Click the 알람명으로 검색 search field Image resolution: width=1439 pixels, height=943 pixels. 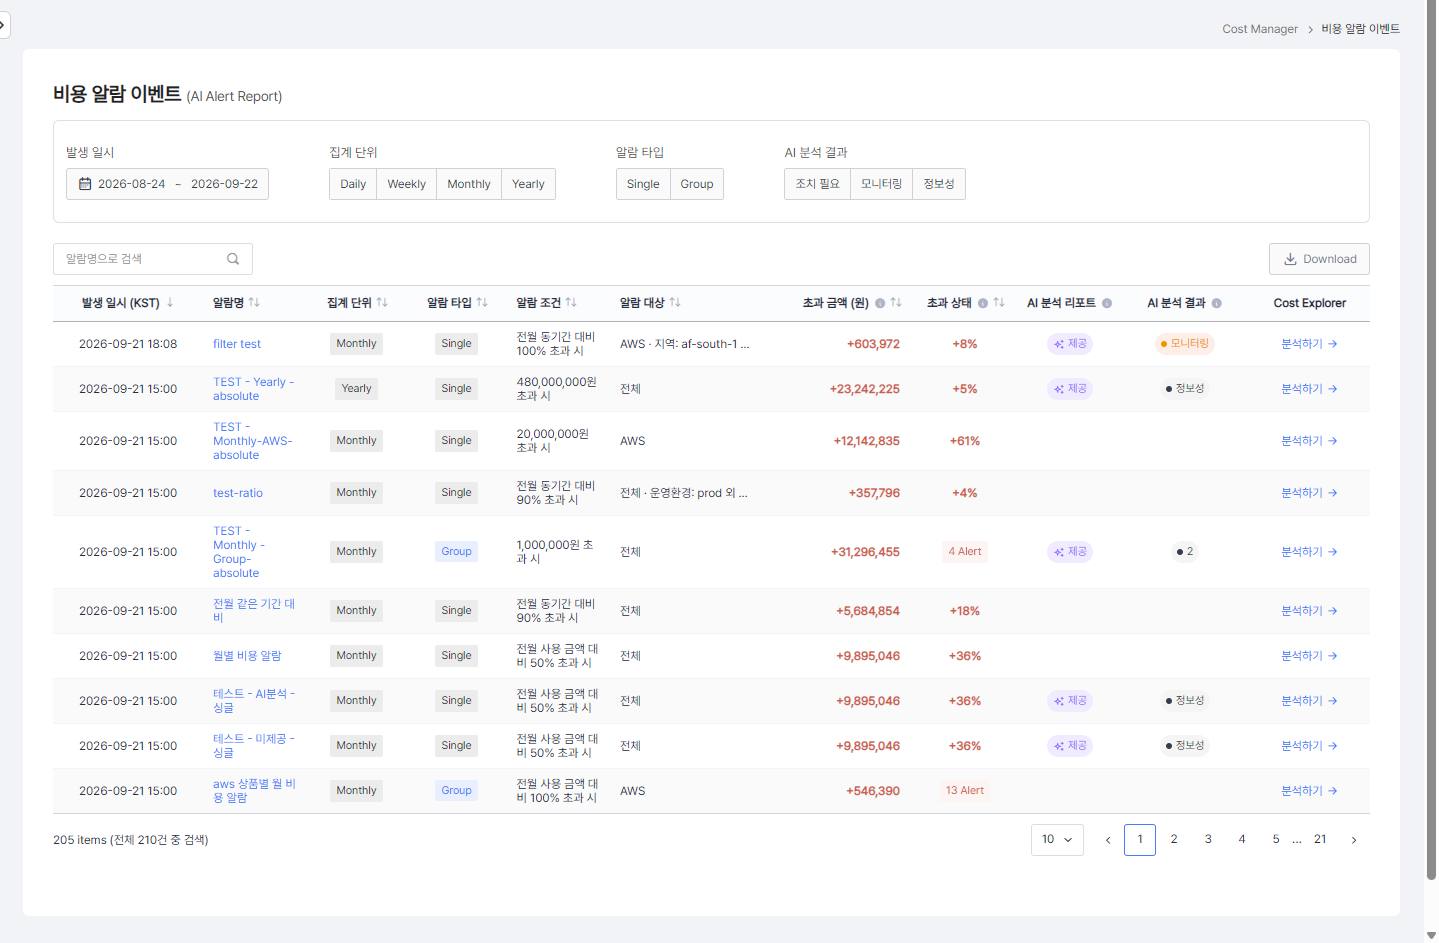coord(153,259)
